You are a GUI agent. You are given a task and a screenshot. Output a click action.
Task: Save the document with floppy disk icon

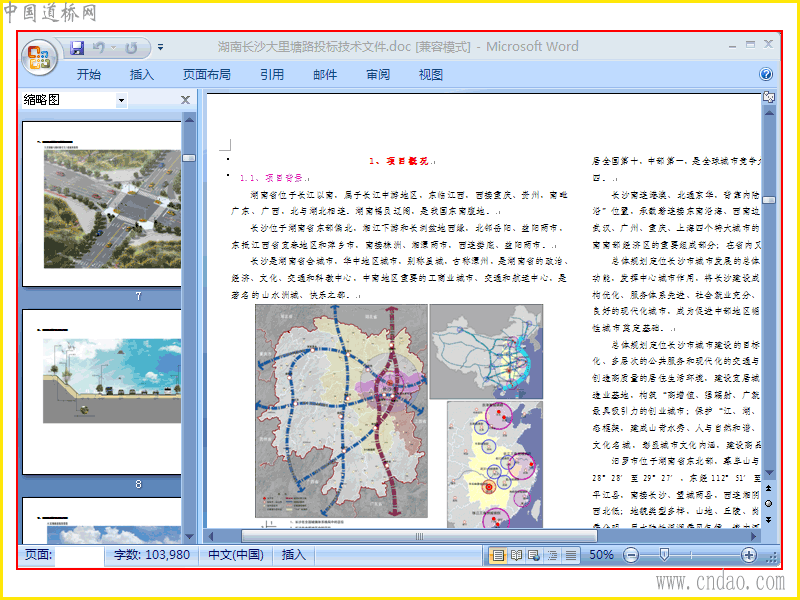tap(77, 48)
